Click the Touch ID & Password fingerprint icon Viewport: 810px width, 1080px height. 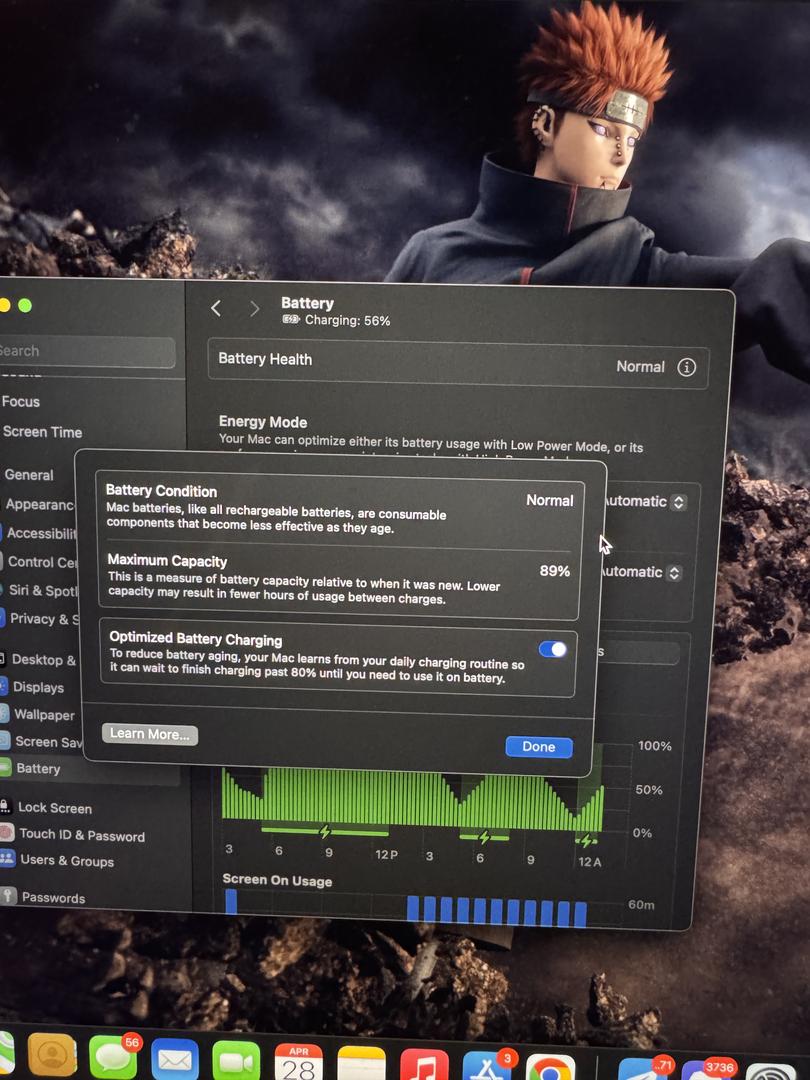click(6, 832)
